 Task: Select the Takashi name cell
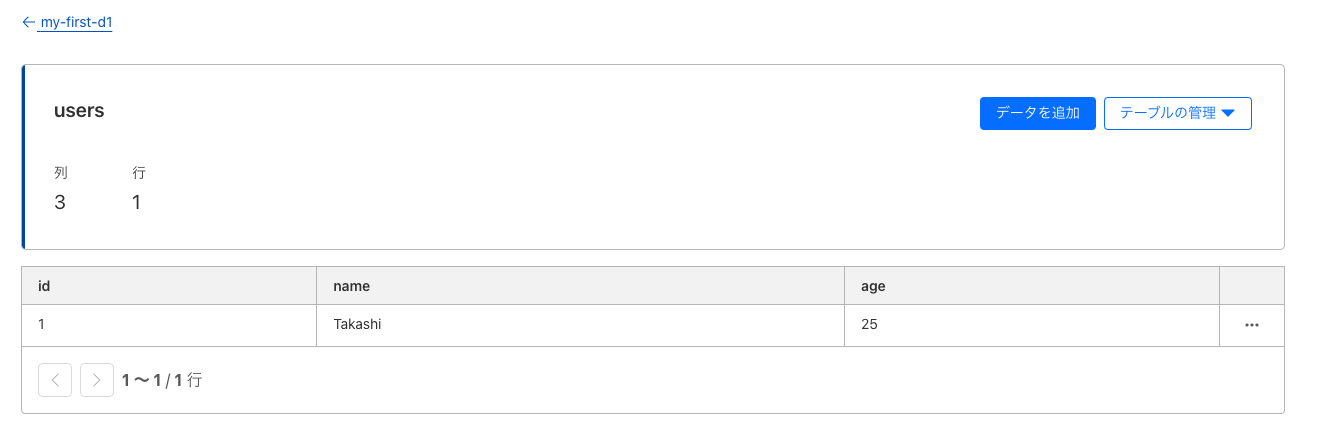(581, 325)
